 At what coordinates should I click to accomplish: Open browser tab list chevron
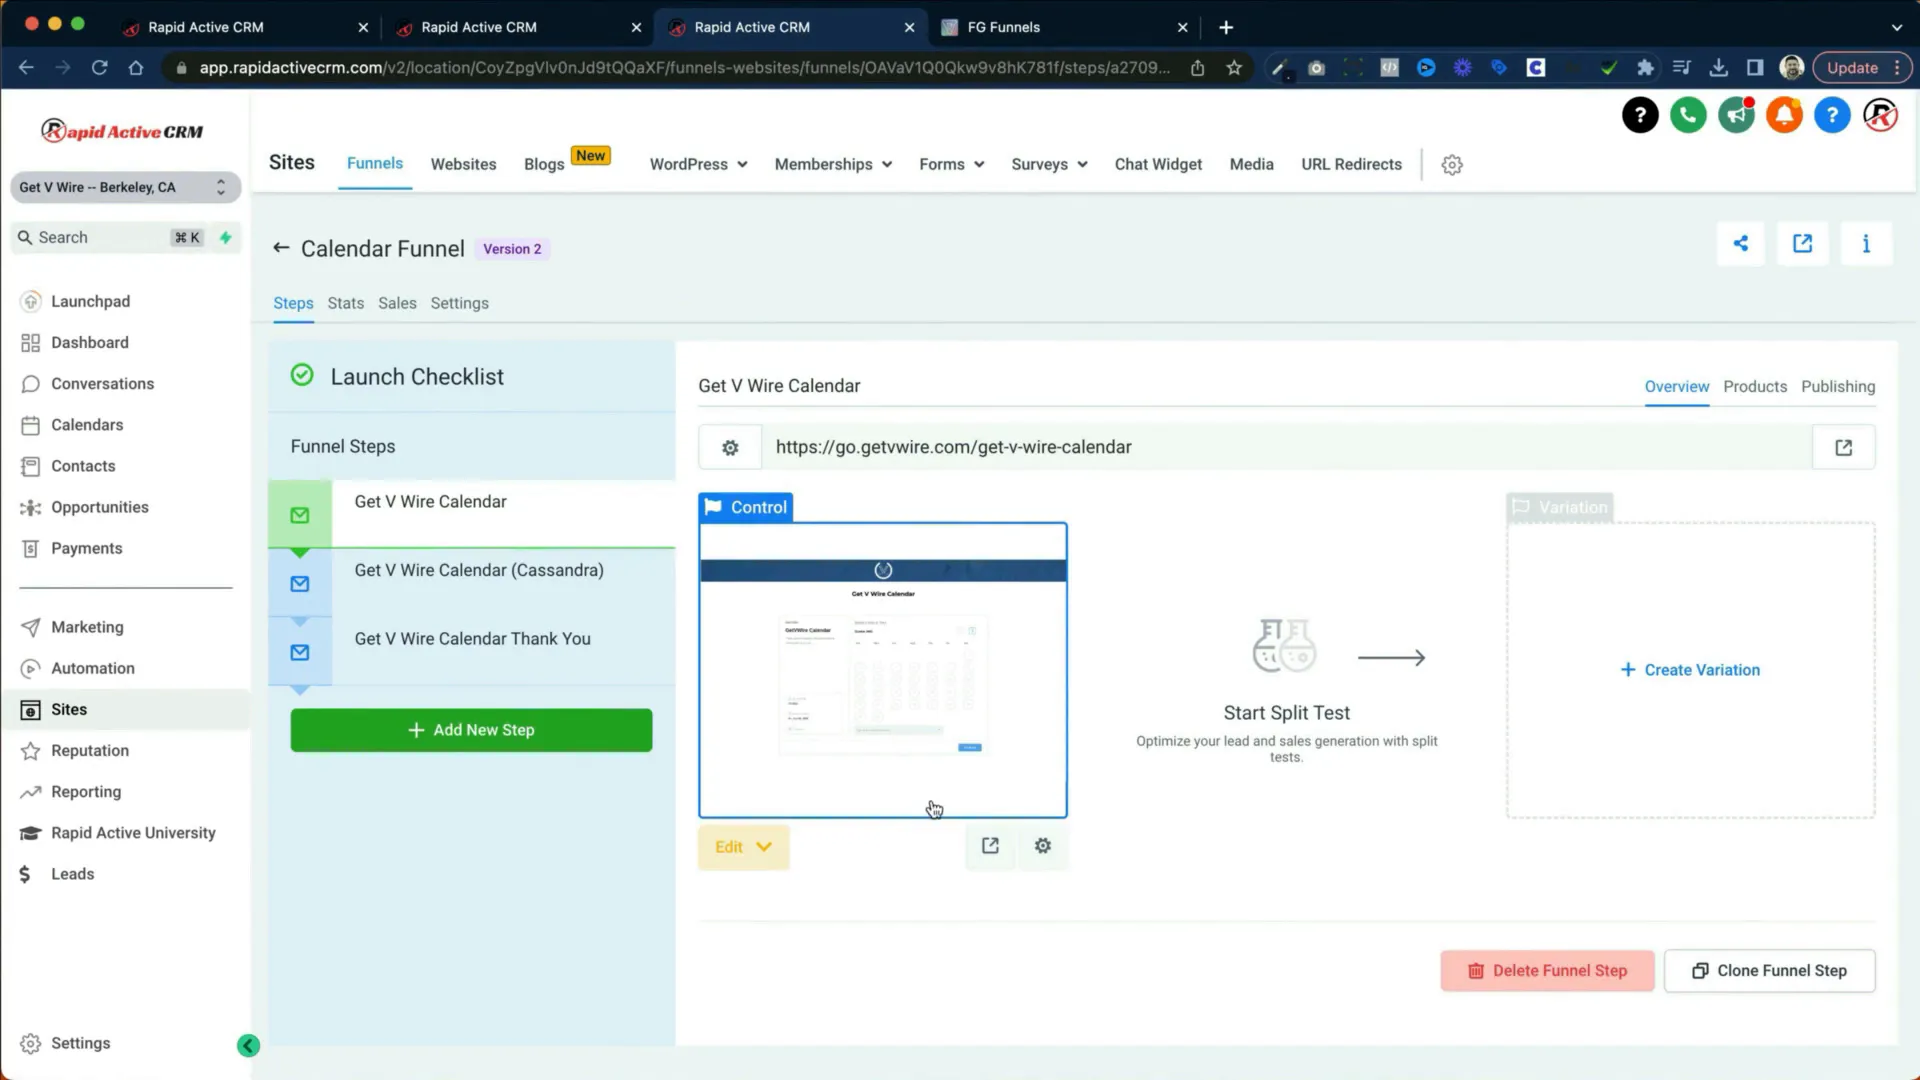(x=1896, y=27)
